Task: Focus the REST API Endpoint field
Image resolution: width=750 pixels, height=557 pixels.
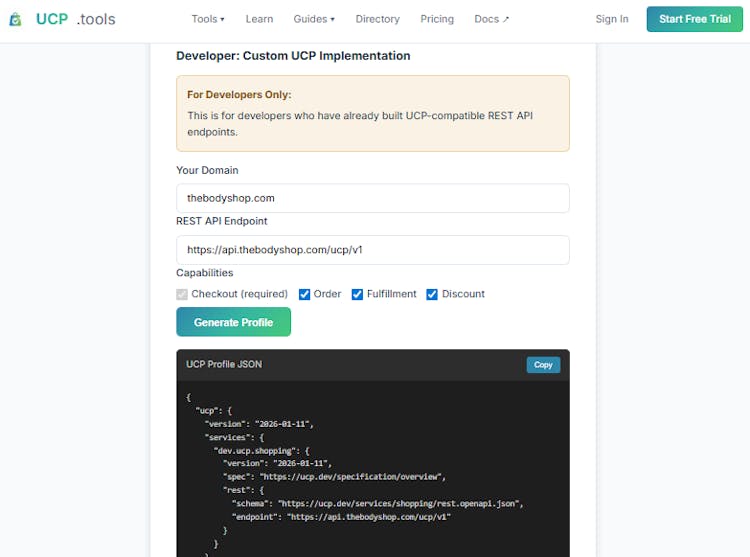Action: coord(372,250)
